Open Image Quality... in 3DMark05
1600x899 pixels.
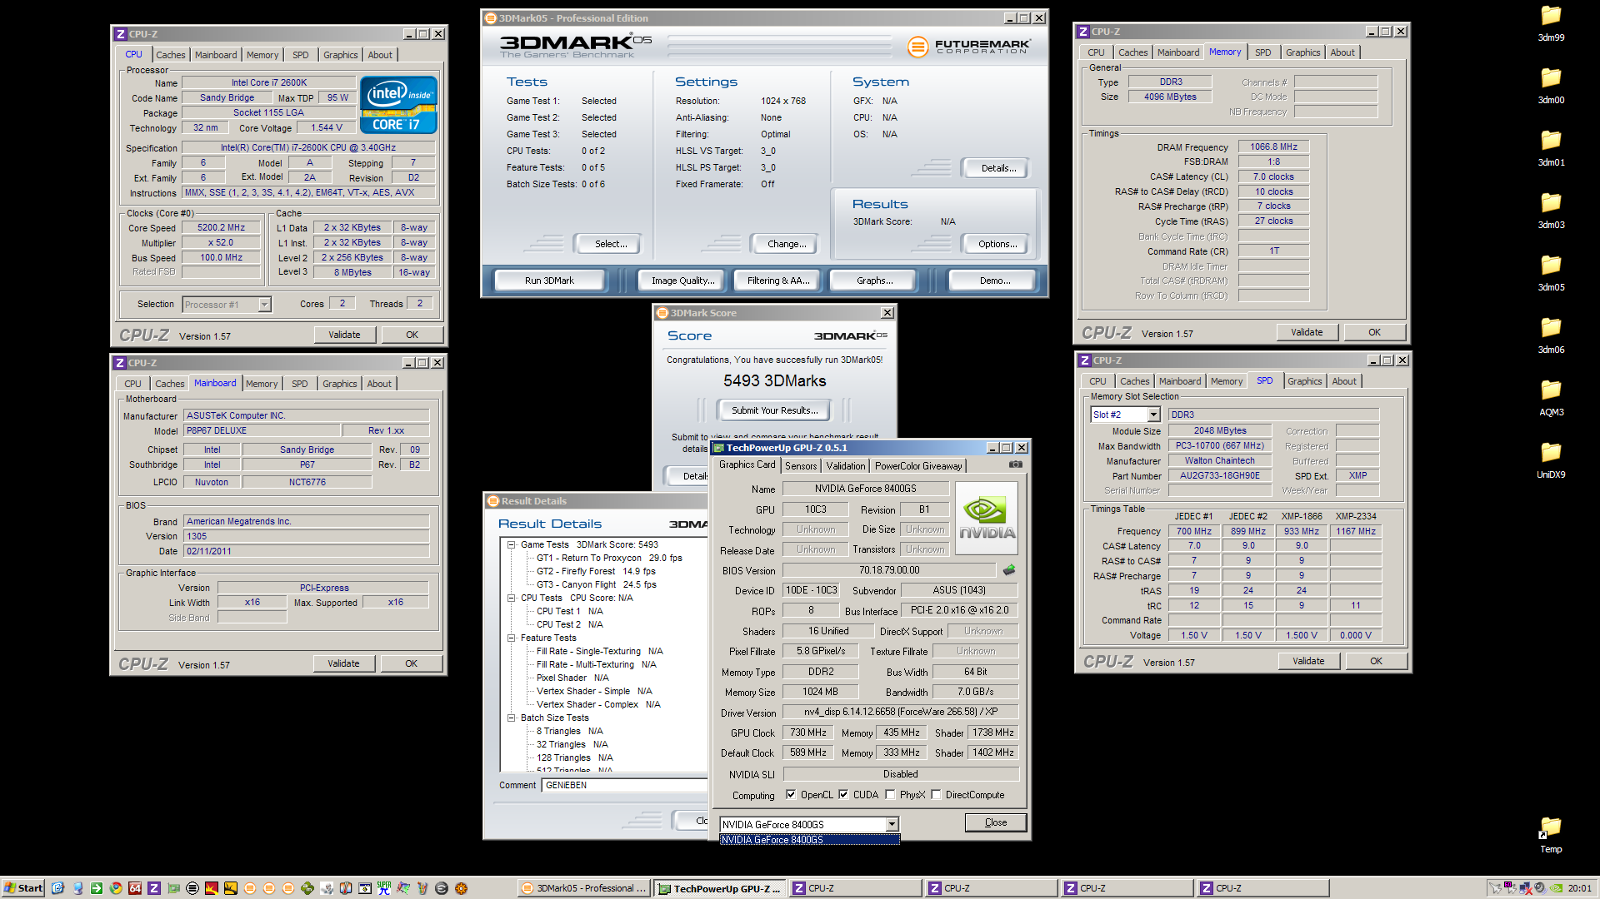683,281
